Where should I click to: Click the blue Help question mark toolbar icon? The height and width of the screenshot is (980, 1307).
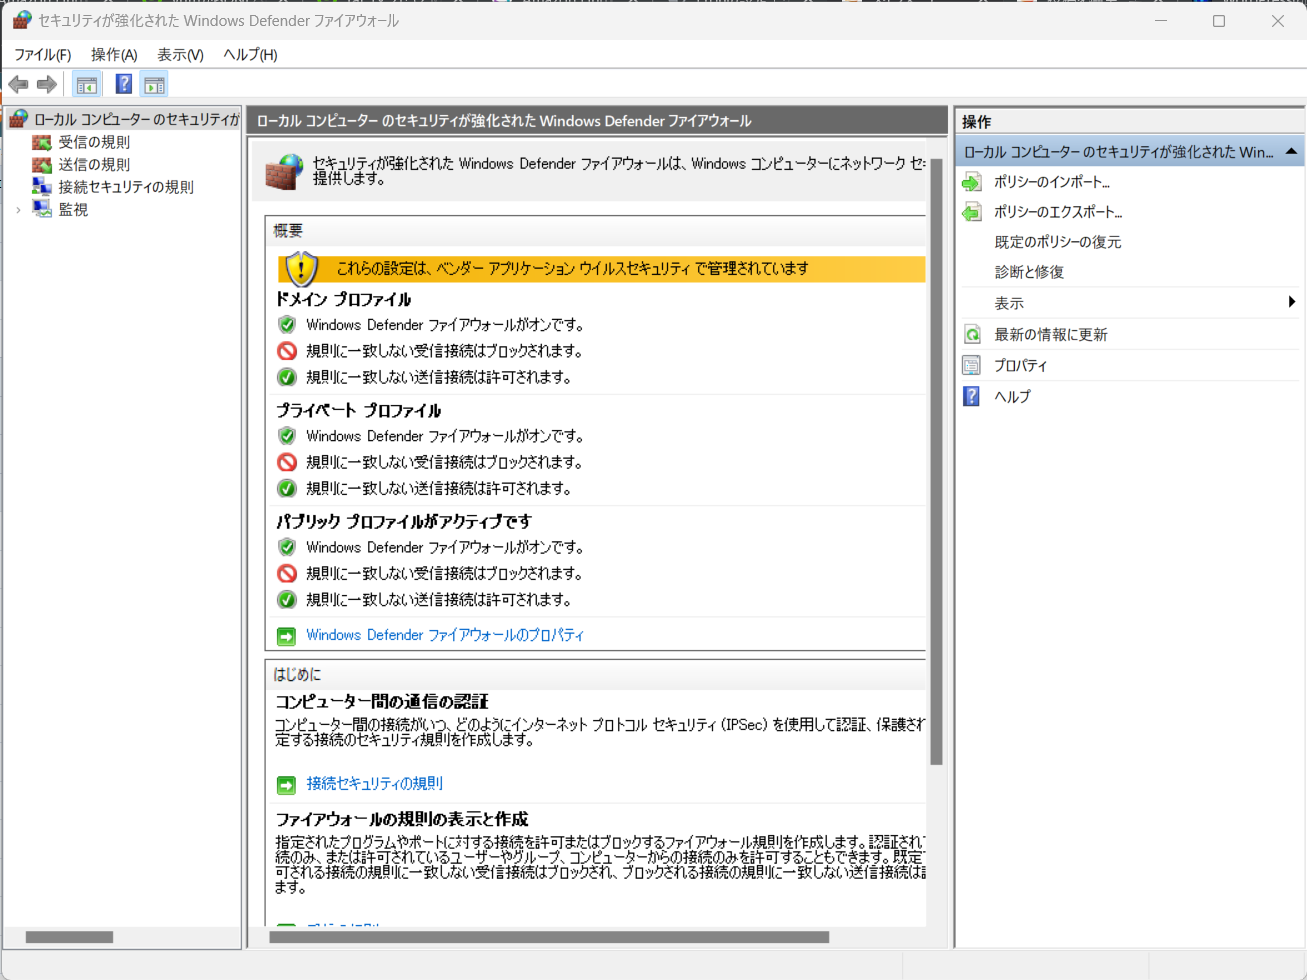pos(123,85)
